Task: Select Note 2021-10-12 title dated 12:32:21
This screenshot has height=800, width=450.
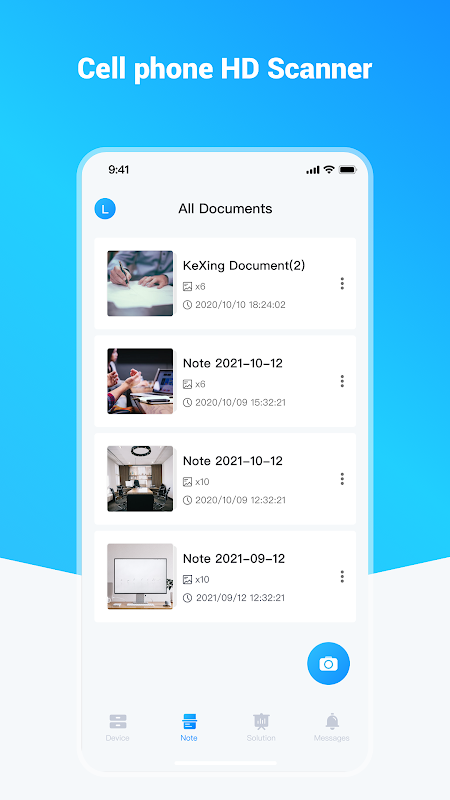Action: point(233,461)
